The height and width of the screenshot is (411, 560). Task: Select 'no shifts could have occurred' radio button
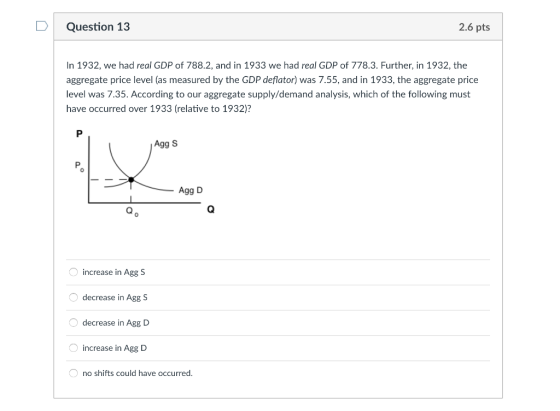(x=73, y=373)
